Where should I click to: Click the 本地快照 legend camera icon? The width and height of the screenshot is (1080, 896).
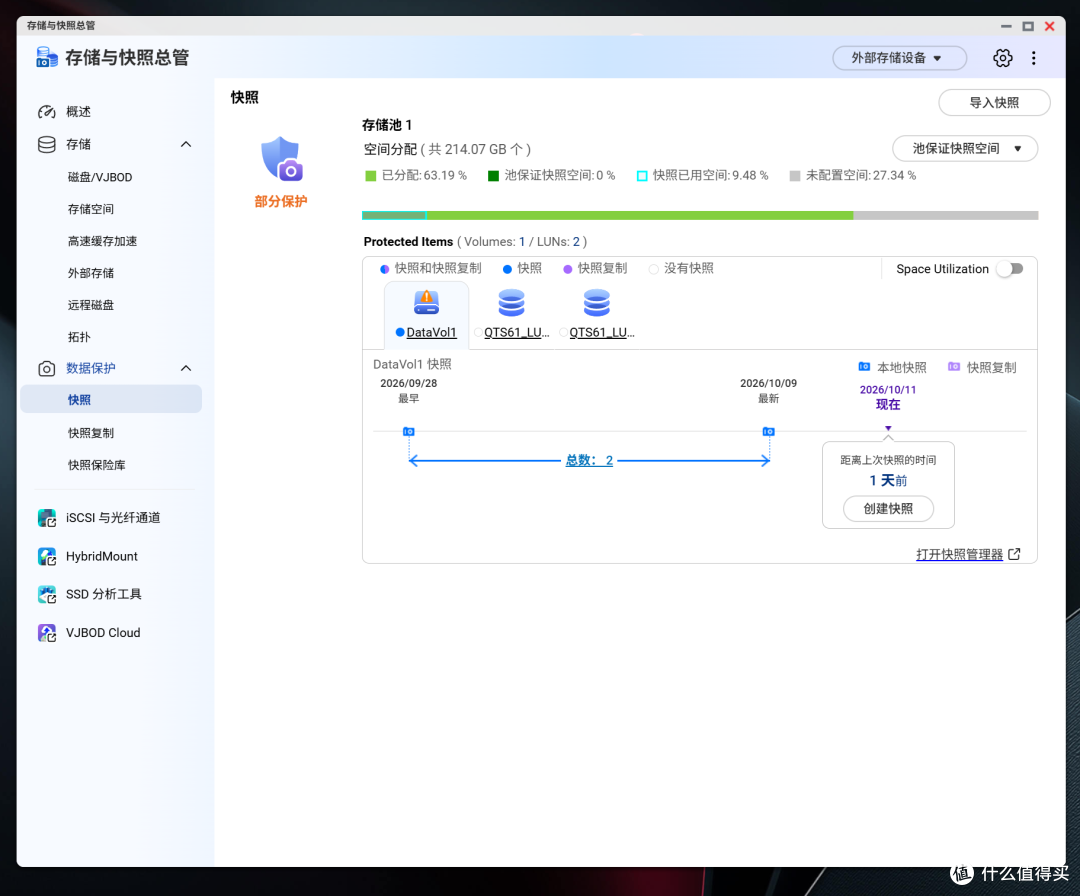[864, 367]
